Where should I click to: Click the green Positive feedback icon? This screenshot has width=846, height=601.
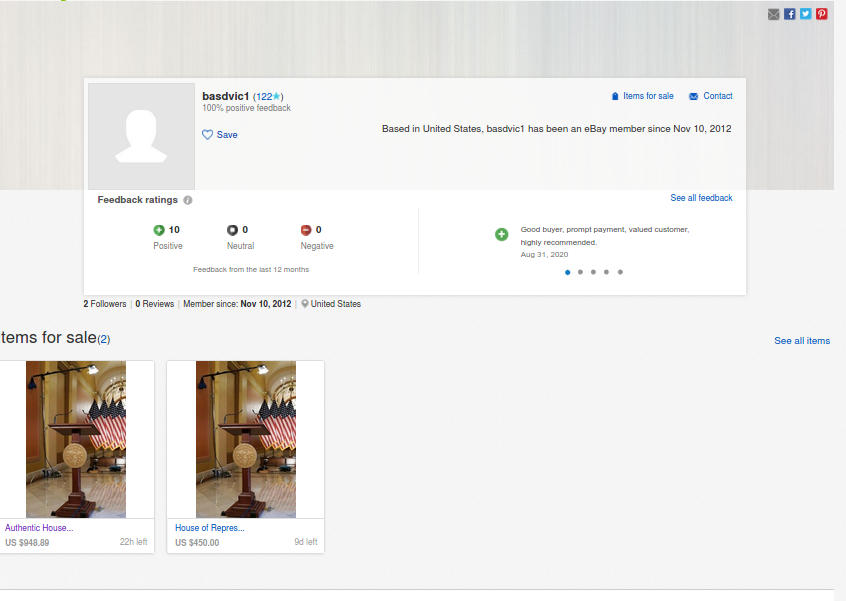[x=159, y=230]
